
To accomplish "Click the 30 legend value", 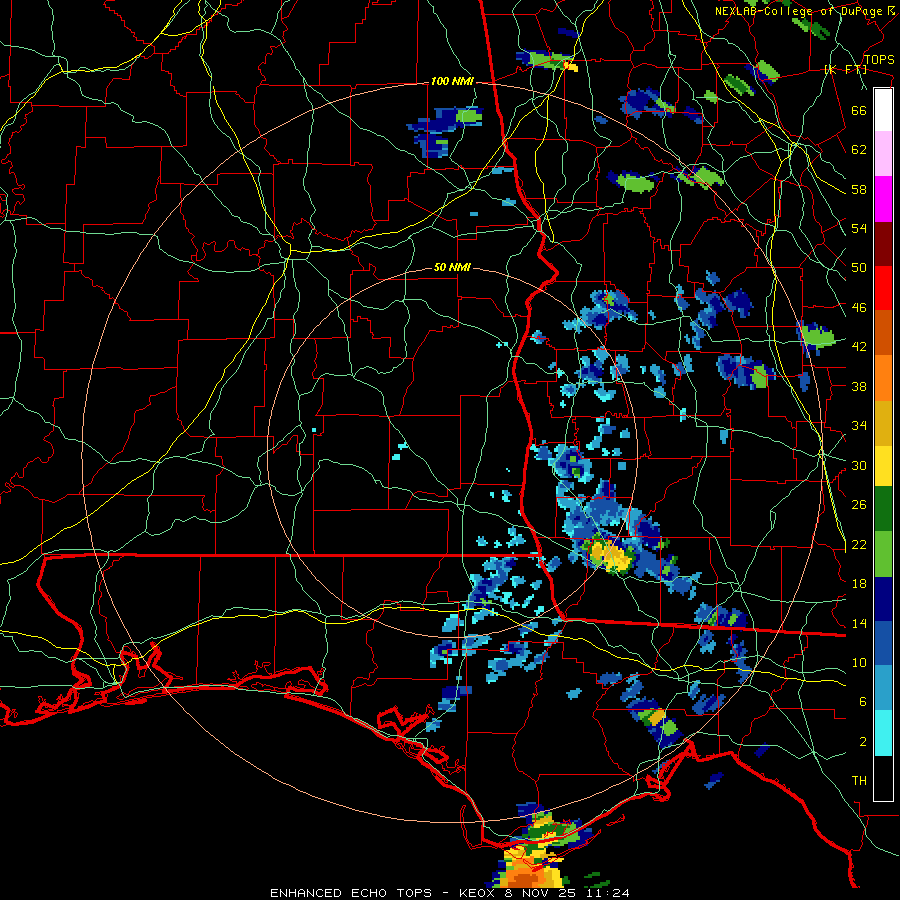I will [859, 465].
